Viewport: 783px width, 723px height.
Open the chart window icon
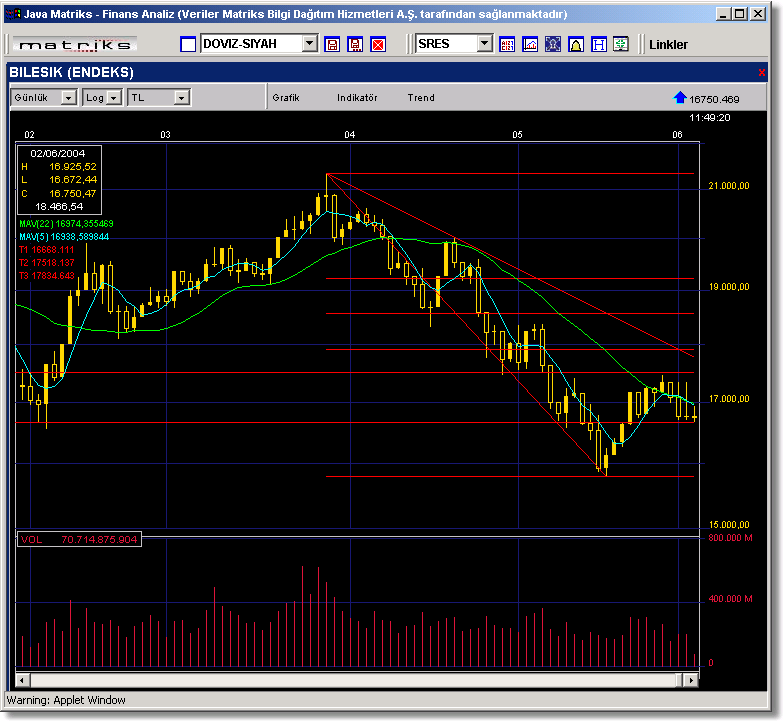click(x=531, y=45)
